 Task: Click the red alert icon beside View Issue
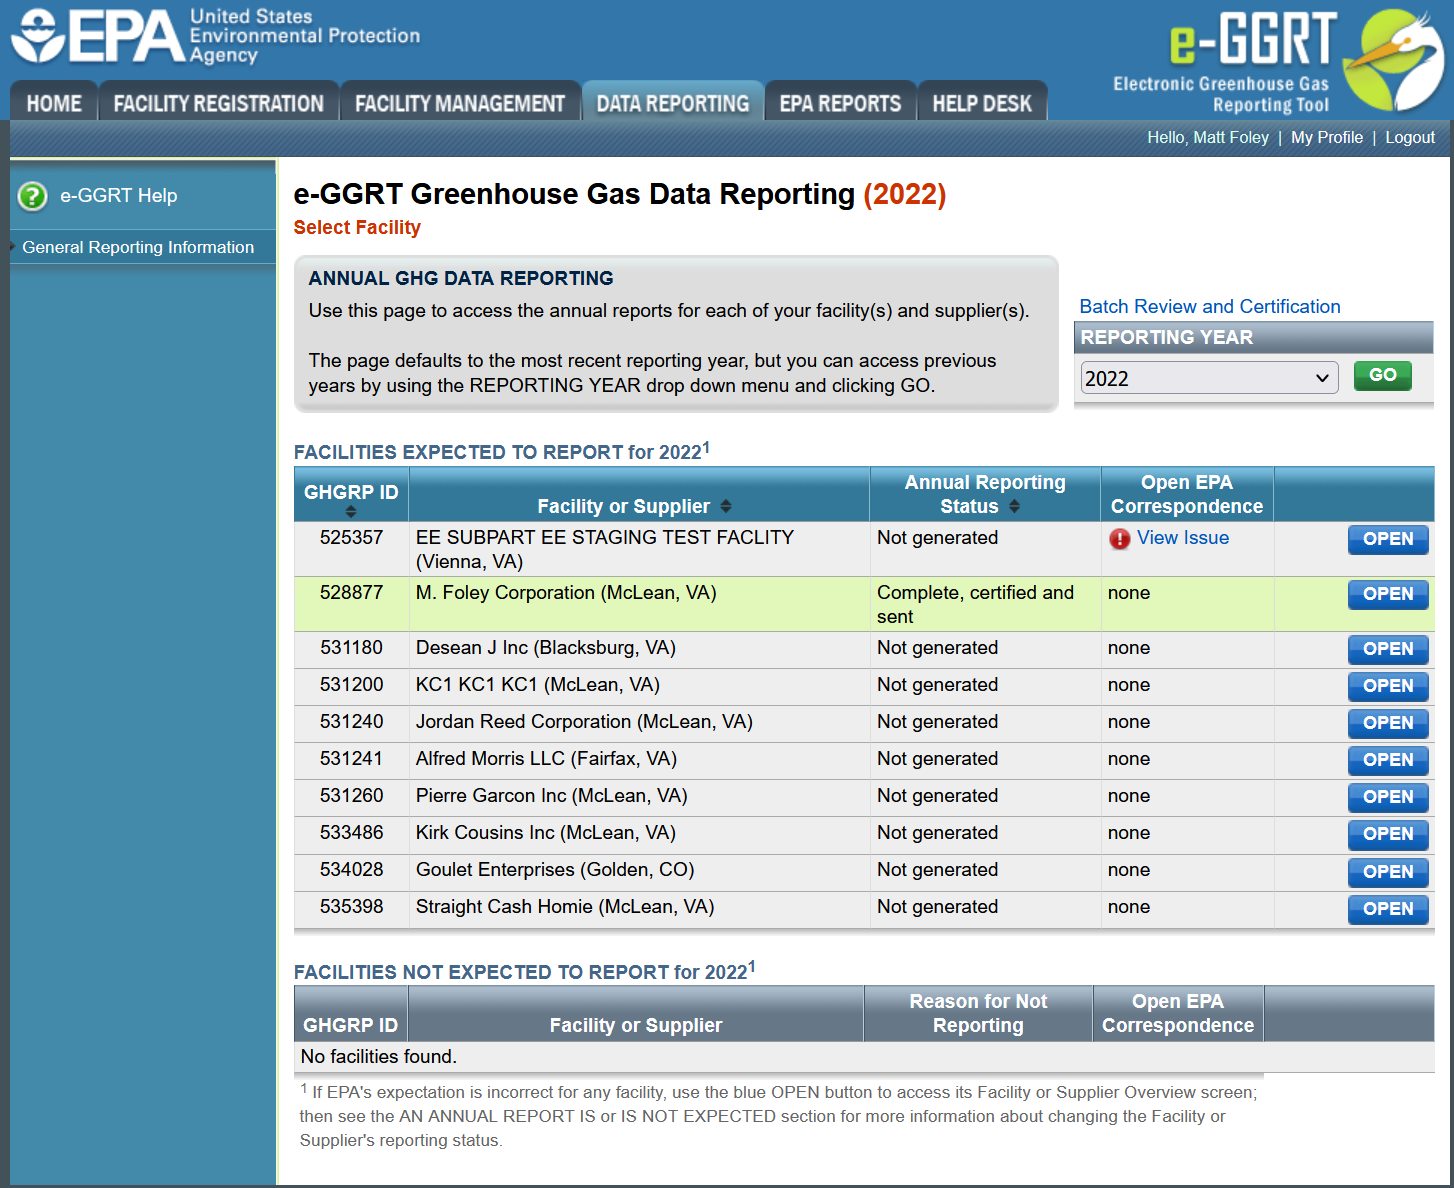(x=1120, y=539)
